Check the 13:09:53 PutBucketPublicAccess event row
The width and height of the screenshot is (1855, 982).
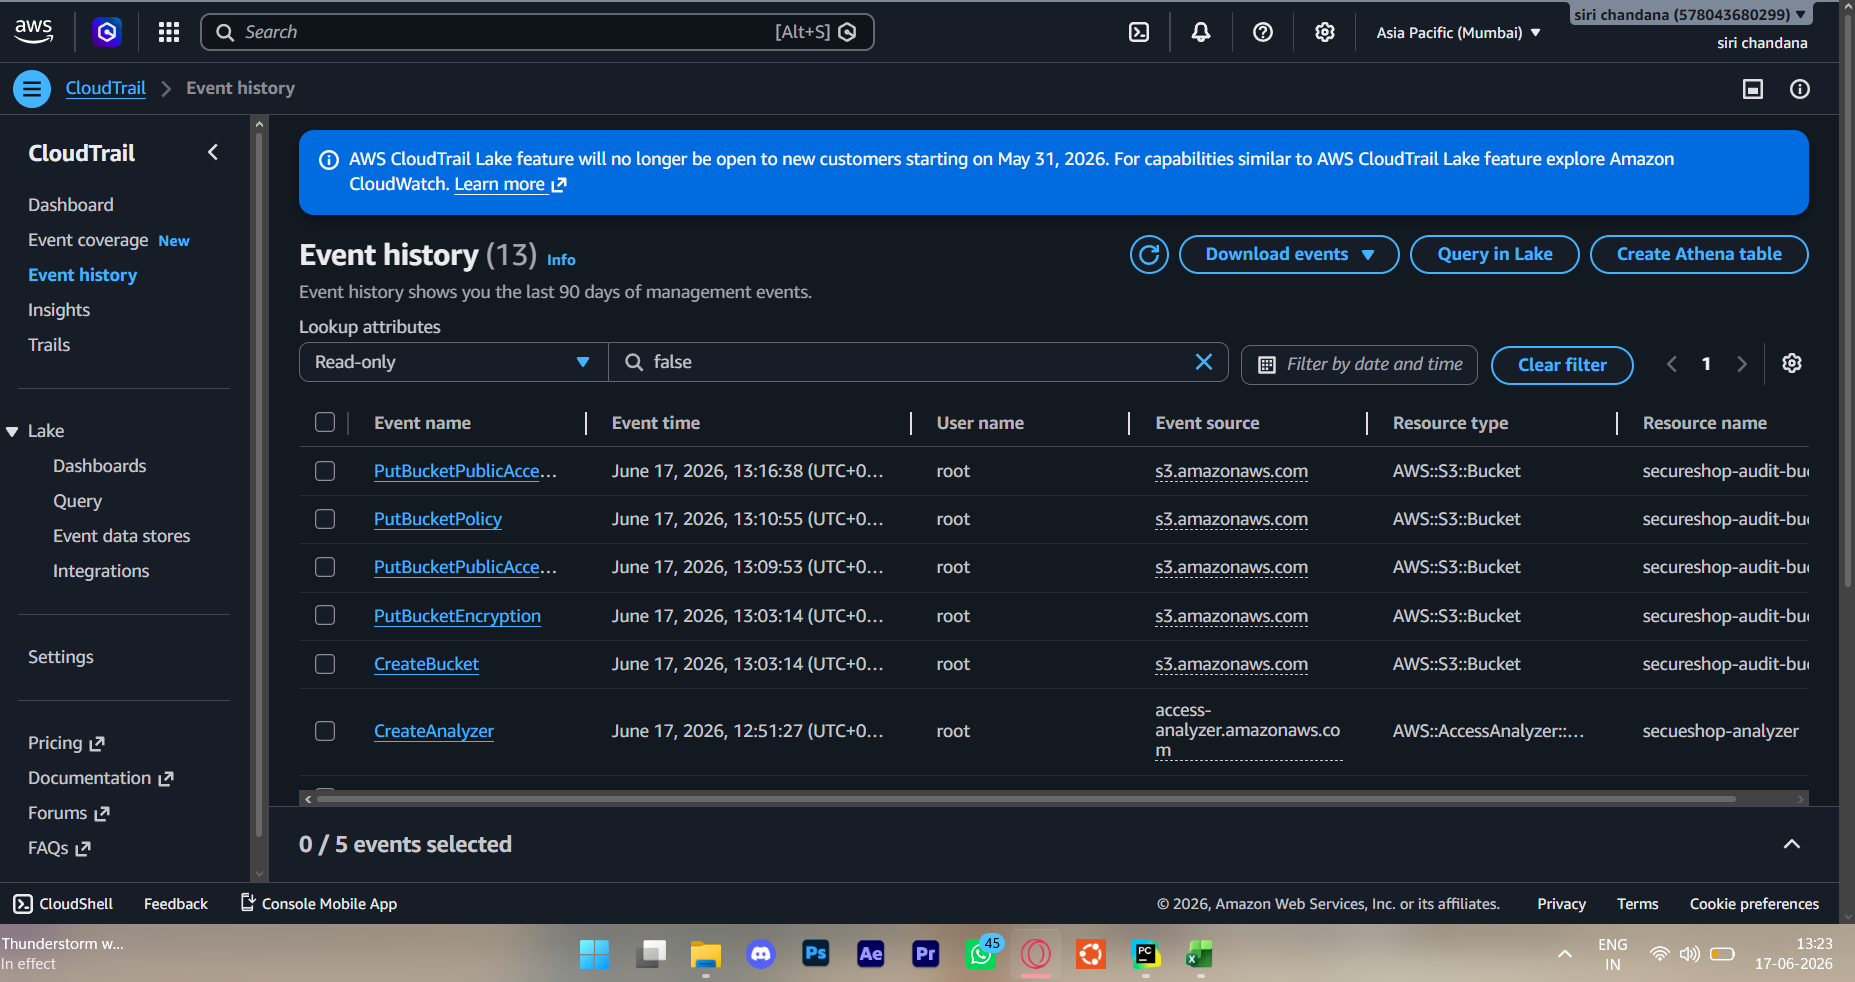(325, 567)
